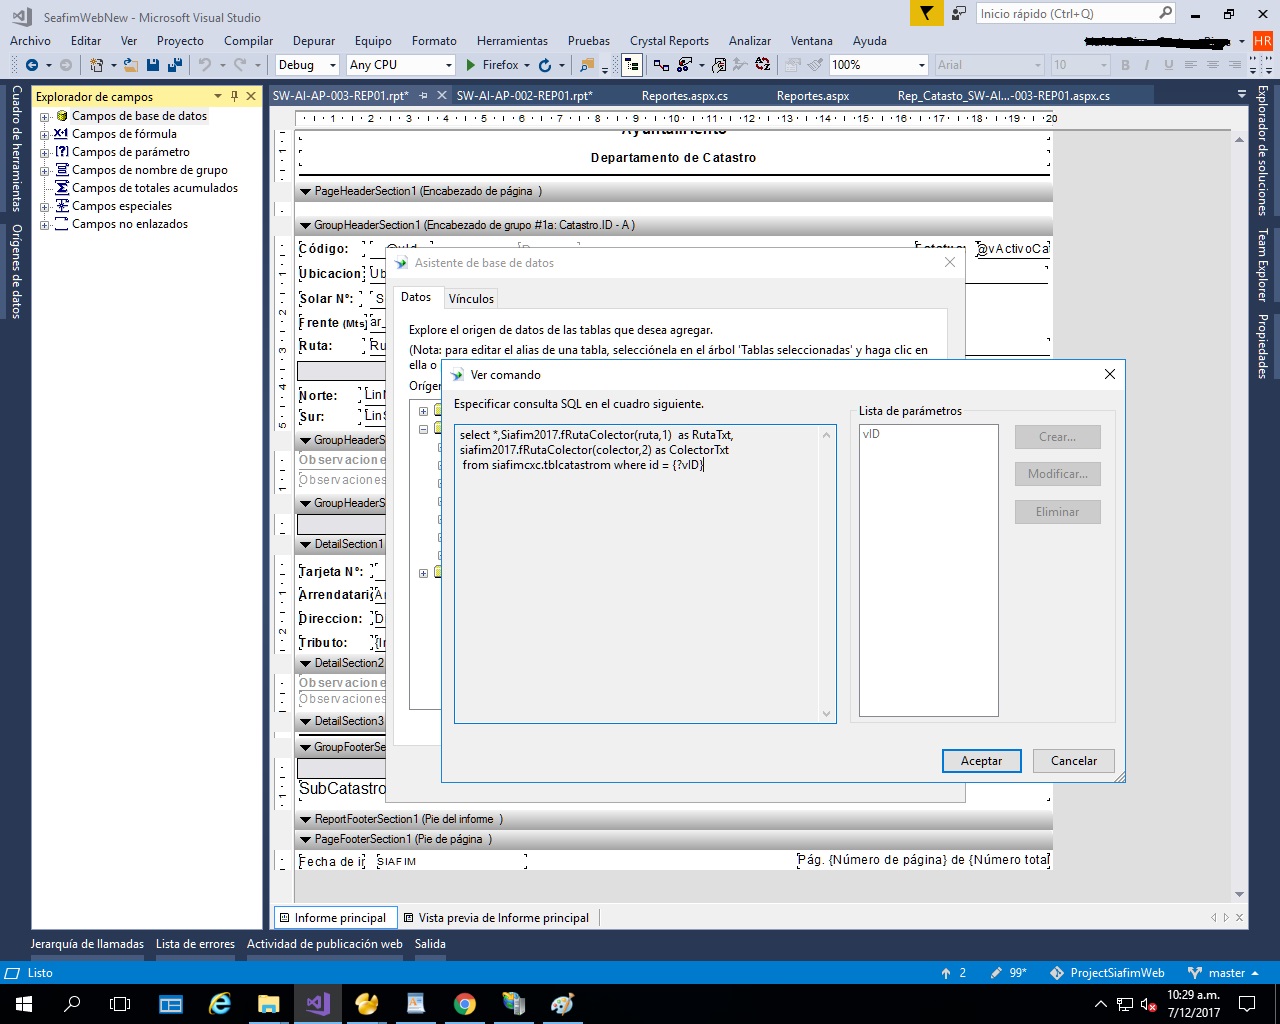The image size is (1280, 1024).
Task: Expand Campos de nombre de grupo node
Action: [x=44, y=171]
